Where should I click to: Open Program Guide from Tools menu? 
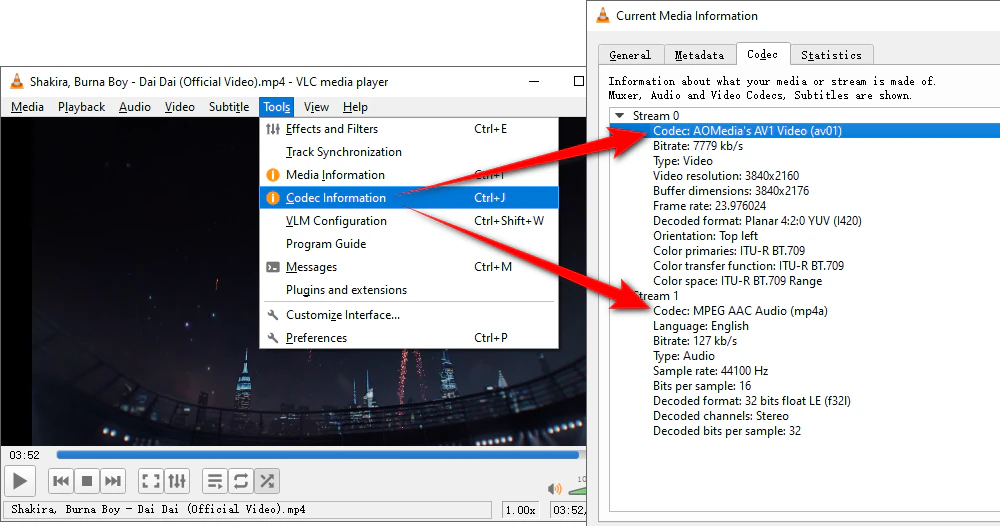[409, 244]
